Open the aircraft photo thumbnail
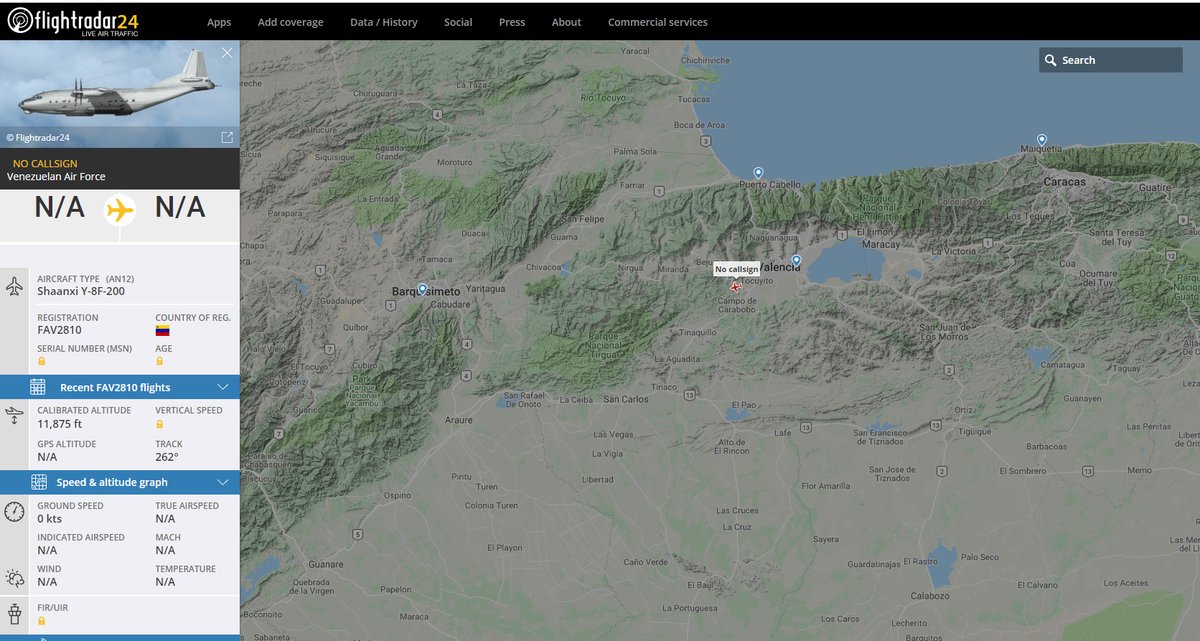This screenshot has height=641, width=1200. coord(120,94)
